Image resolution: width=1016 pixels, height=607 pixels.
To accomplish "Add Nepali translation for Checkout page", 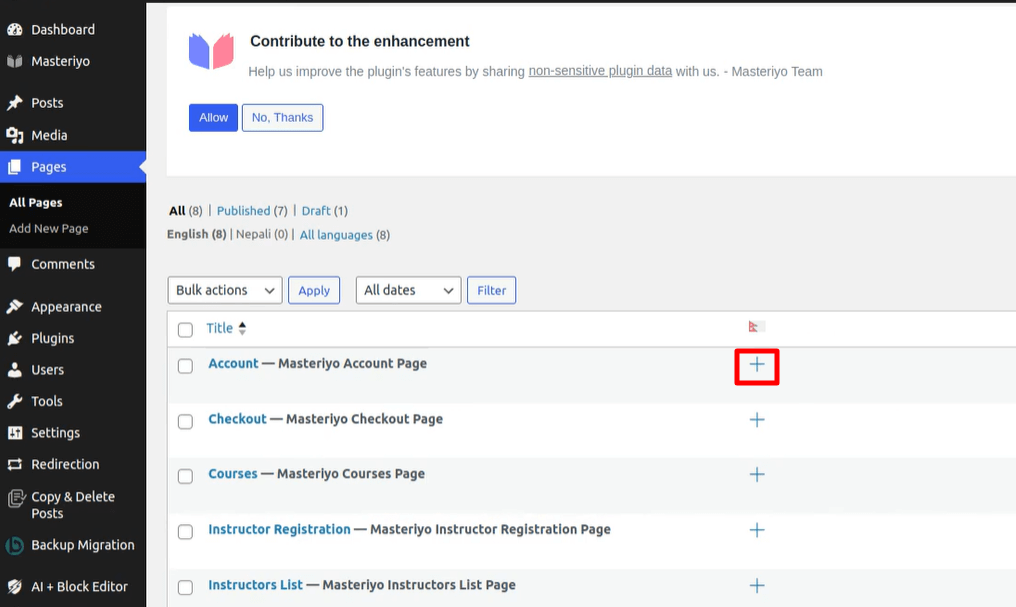I will pyautogui.click(x=756, y=420).
